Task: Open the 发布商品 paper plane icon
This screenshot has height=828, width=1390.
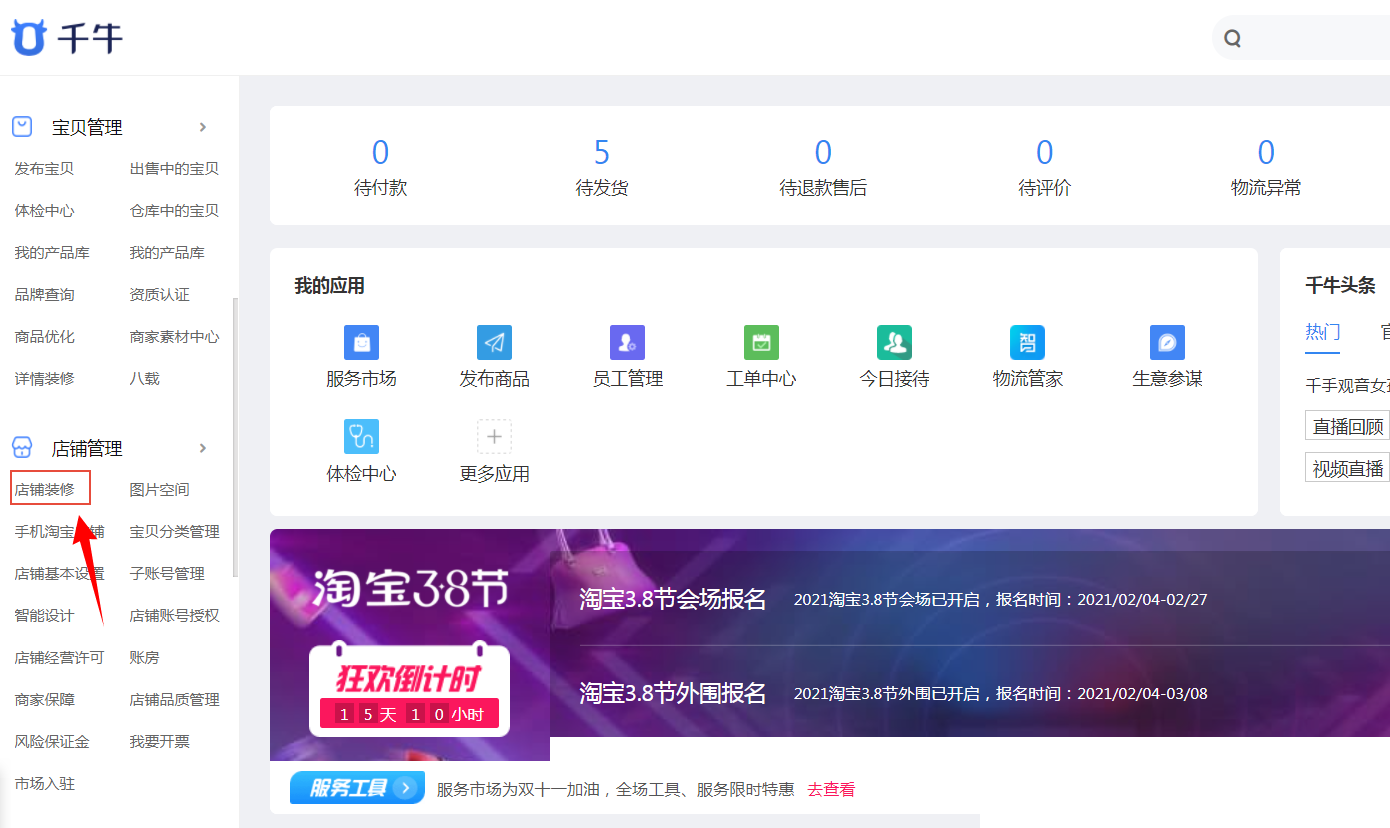Action: (x=494, y=342)
